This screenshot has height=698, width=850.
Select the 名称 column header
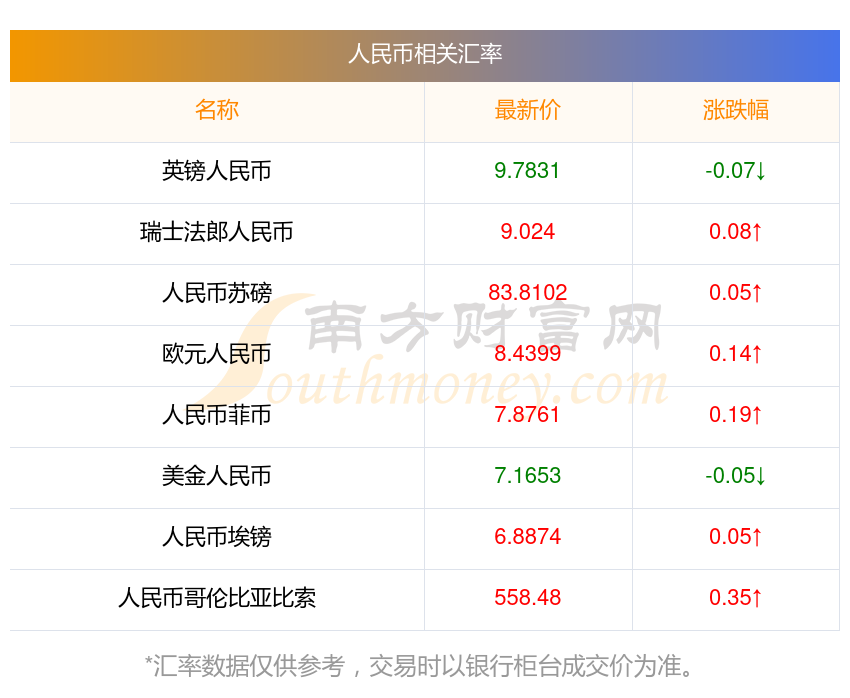click(x=217, y=110)
